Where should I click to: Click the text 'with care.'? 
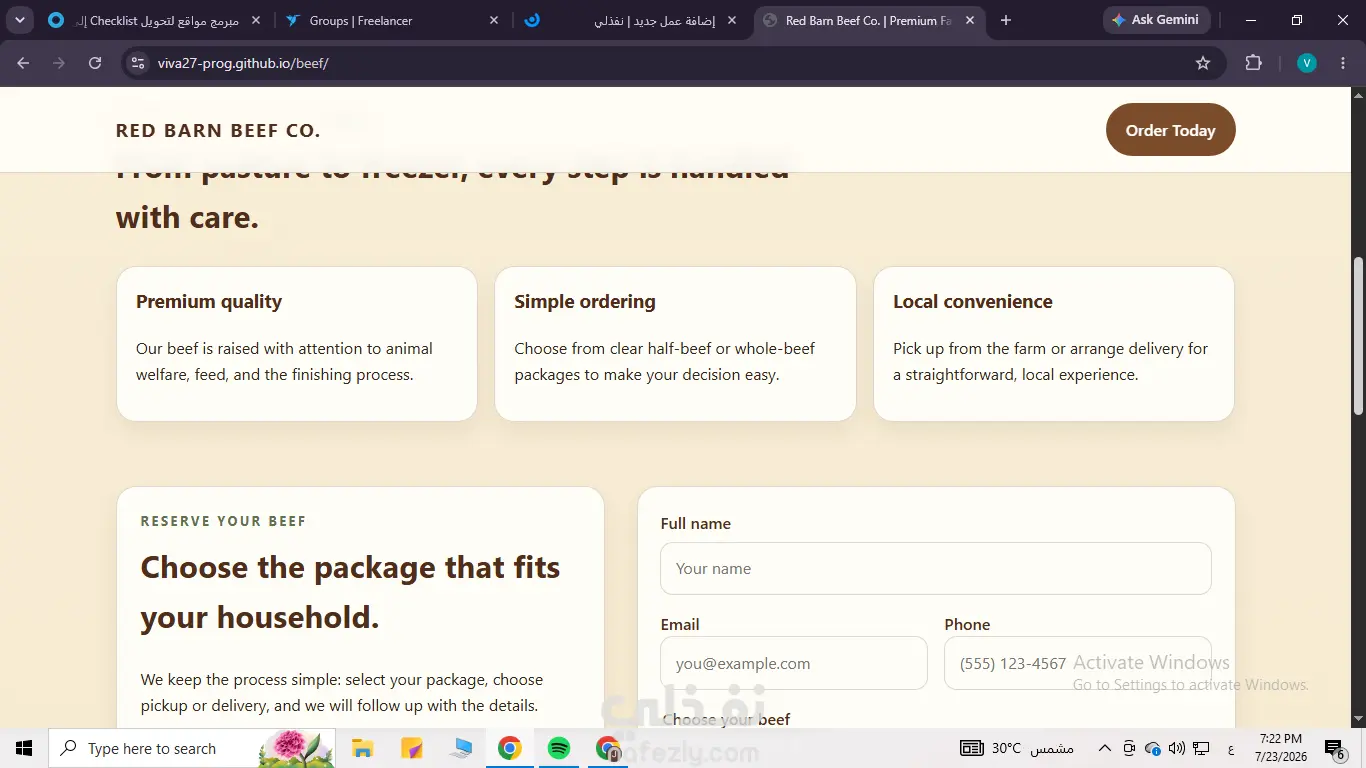click(x=187, y=217)
